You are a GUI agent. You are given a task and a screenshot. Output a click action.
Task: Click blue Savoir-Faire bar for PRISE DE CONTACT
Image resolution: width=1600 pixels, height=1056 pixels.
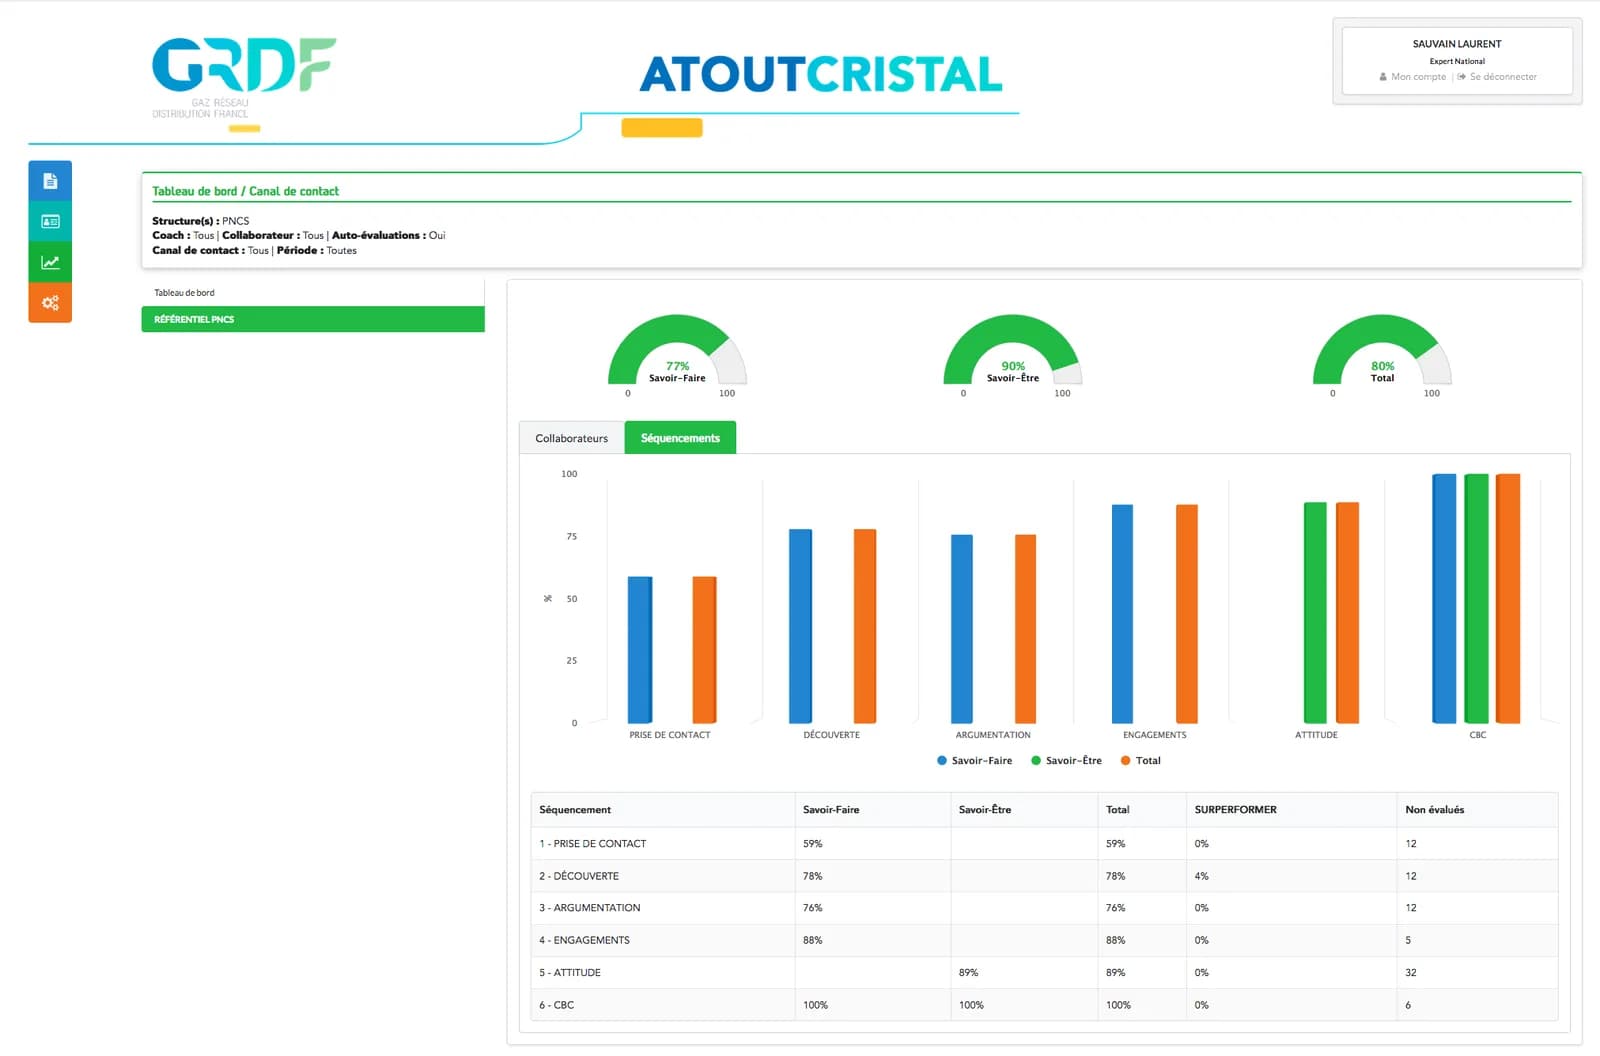coord(640,650)
